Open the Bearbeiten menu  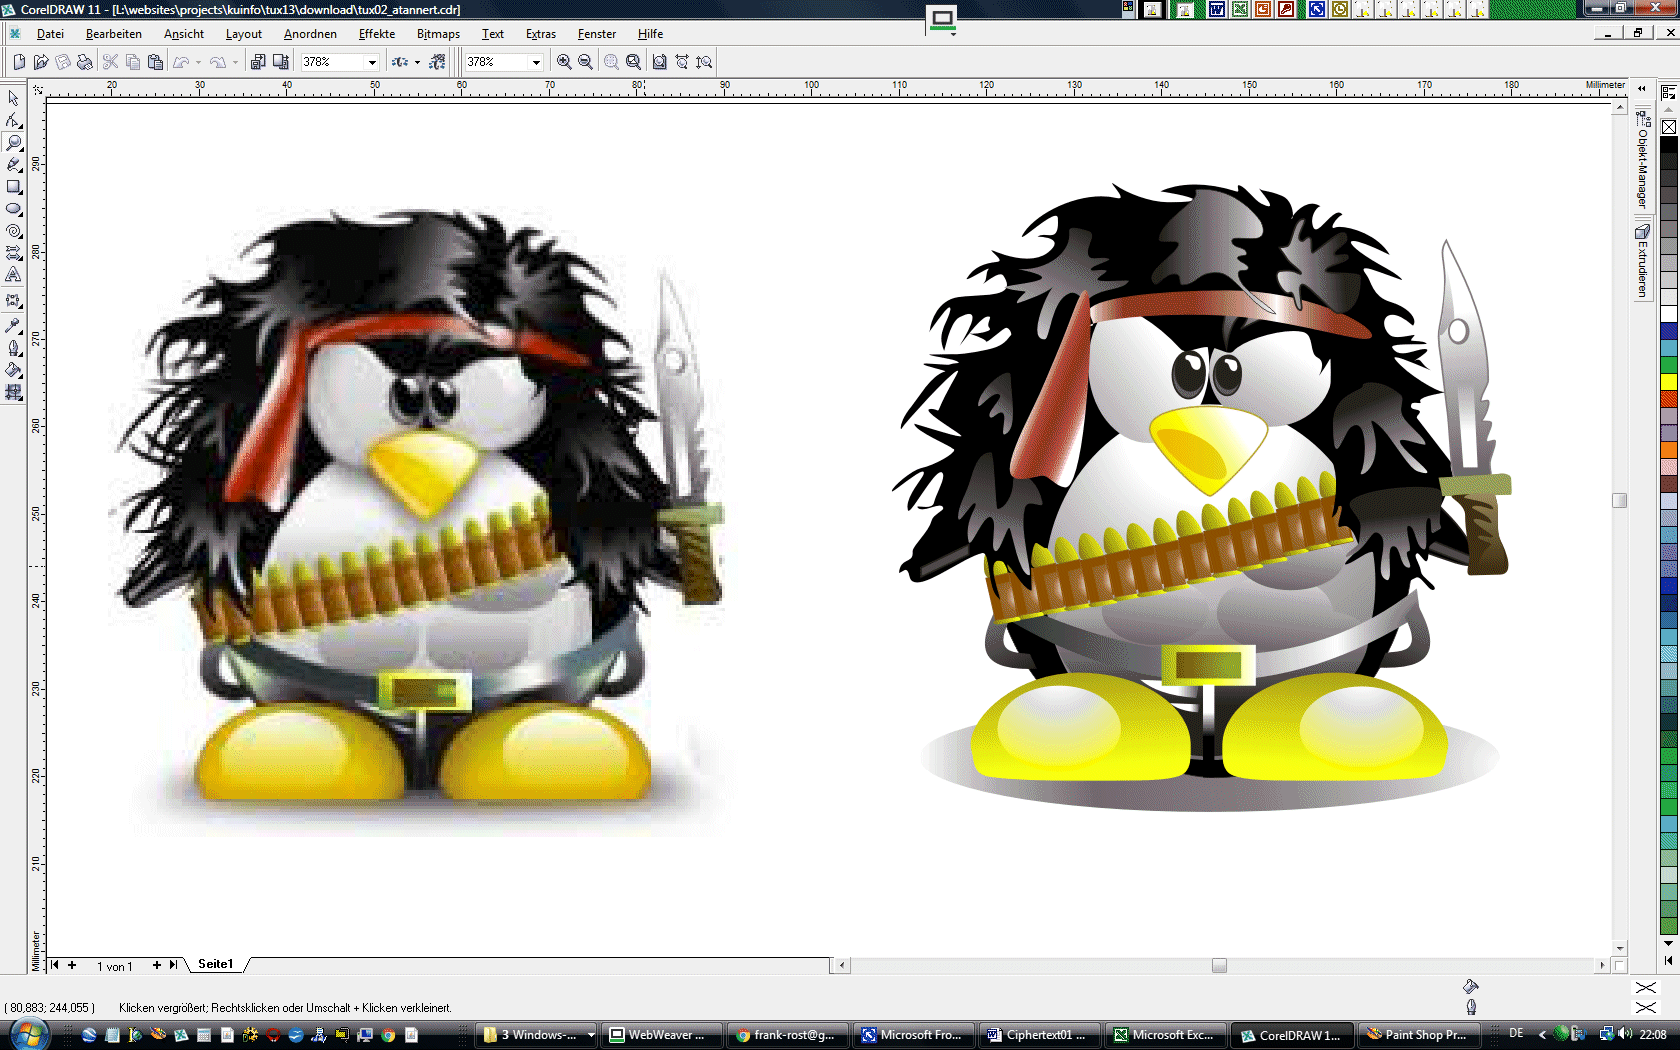click(x=114, y=34)
